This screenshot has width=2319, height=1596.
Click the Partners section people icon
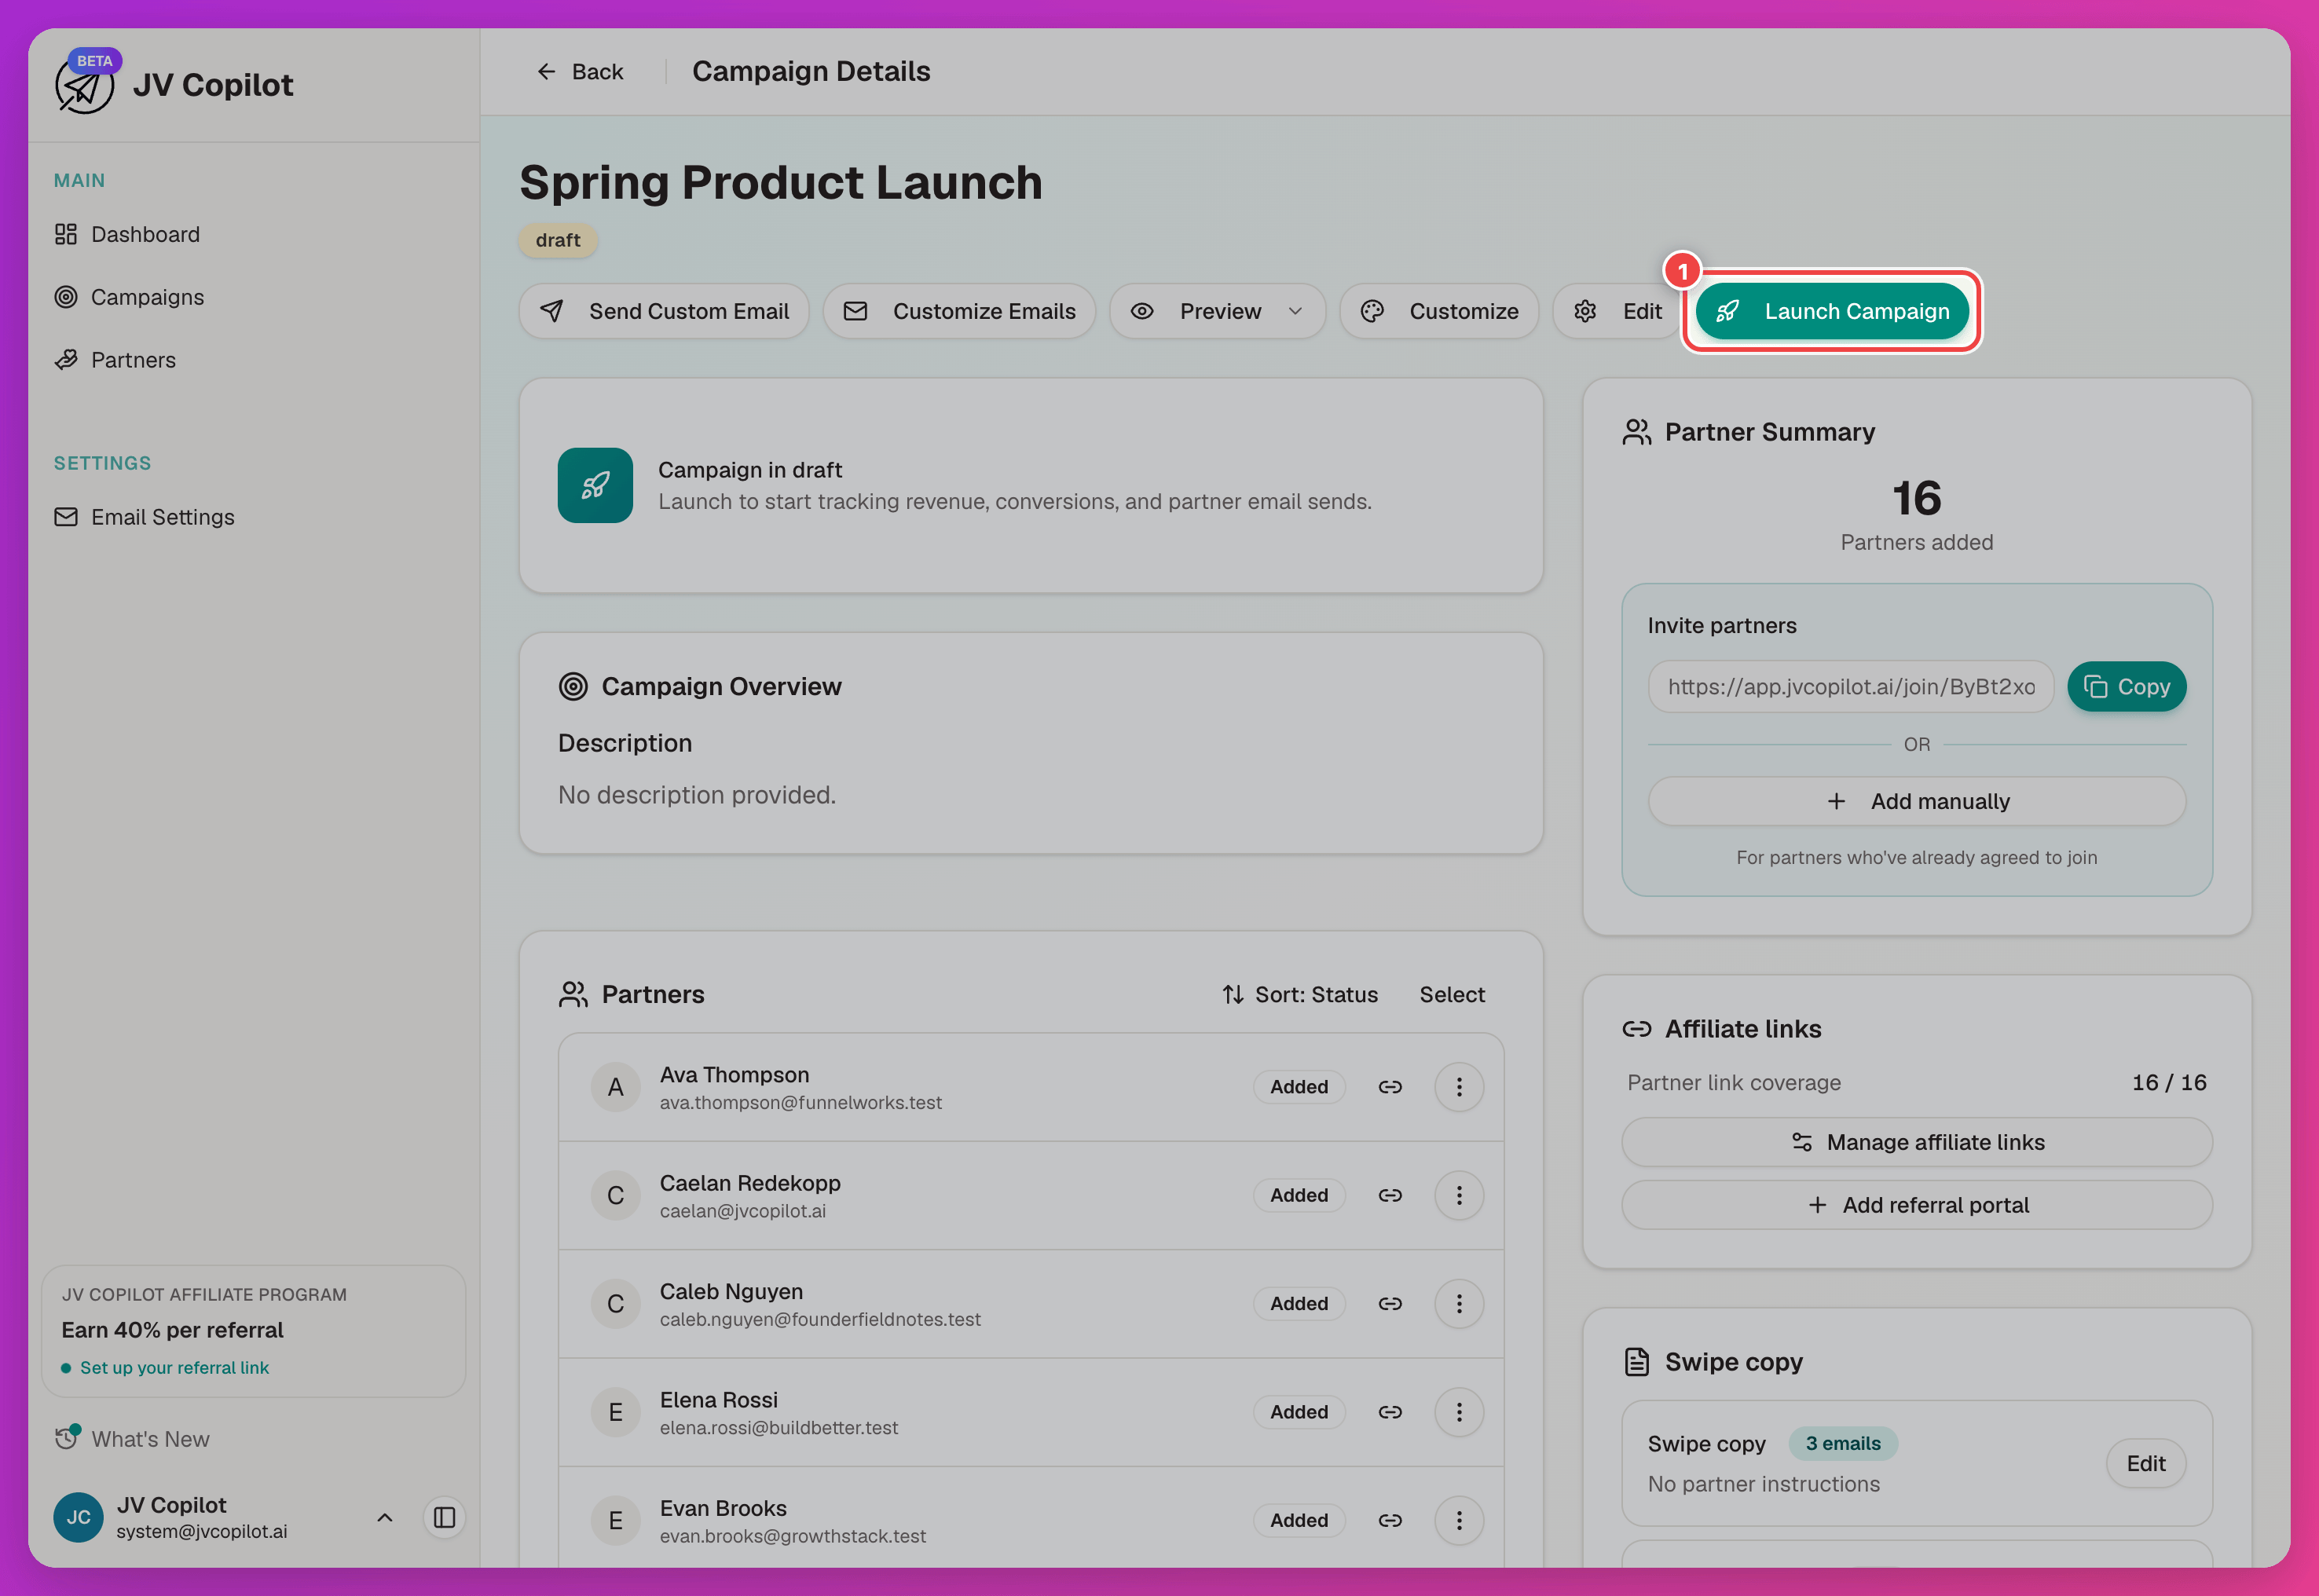[x=573, y=994]
